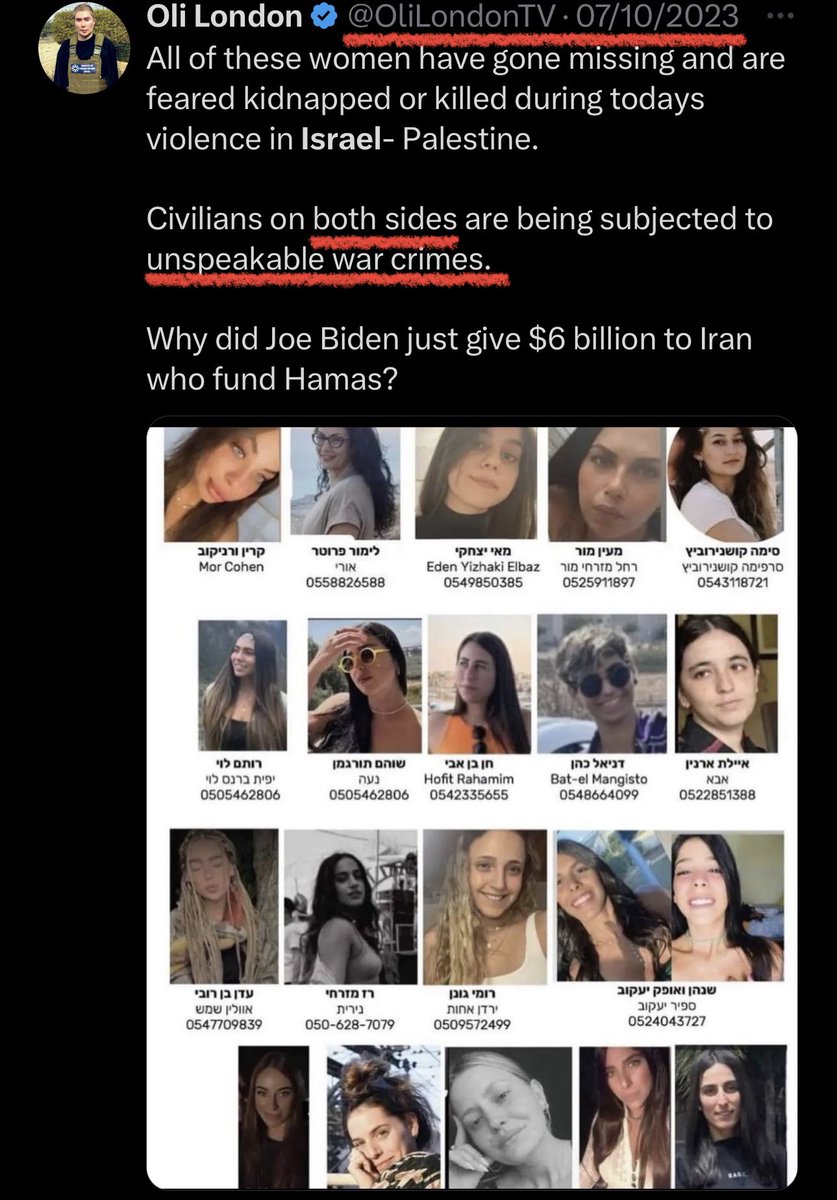Open the attached missing women image
The height and width of the screenshot is (1200, 837).
pos(472,802)
